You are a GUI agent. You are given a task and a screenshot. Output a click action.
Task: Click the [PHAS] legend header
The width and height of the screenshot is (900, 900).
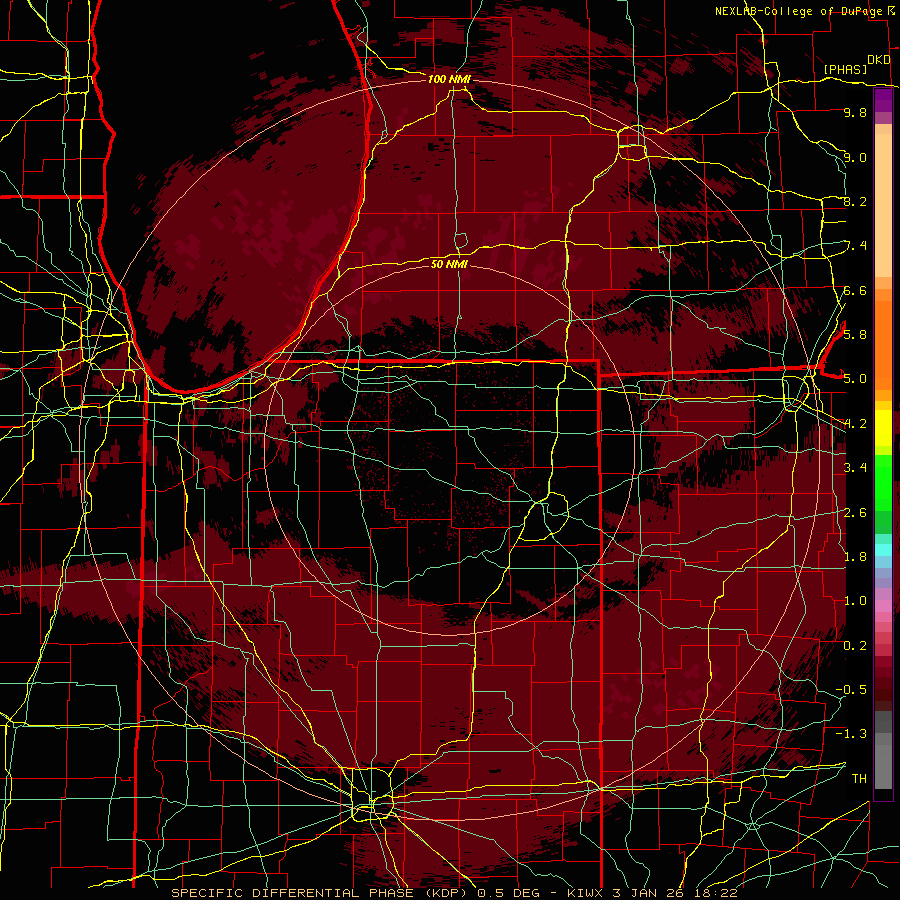click(x=845, y=70)
